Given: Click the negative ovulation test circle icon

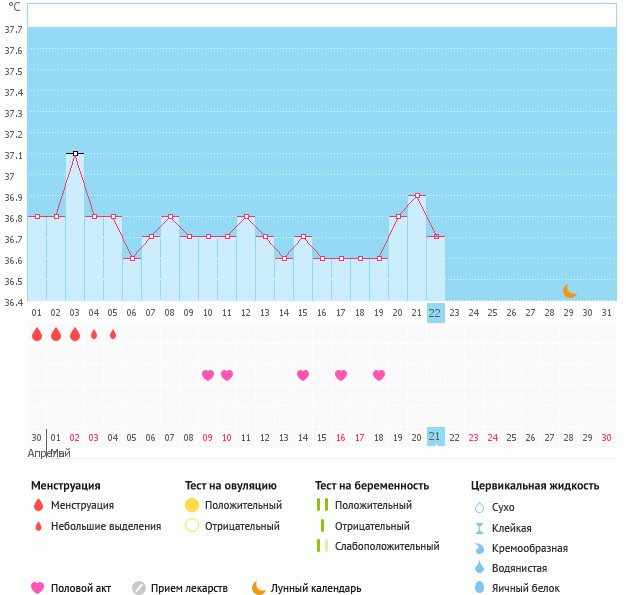Looking at the screenshot, I should pyautogui.click(x=192, y=526).
